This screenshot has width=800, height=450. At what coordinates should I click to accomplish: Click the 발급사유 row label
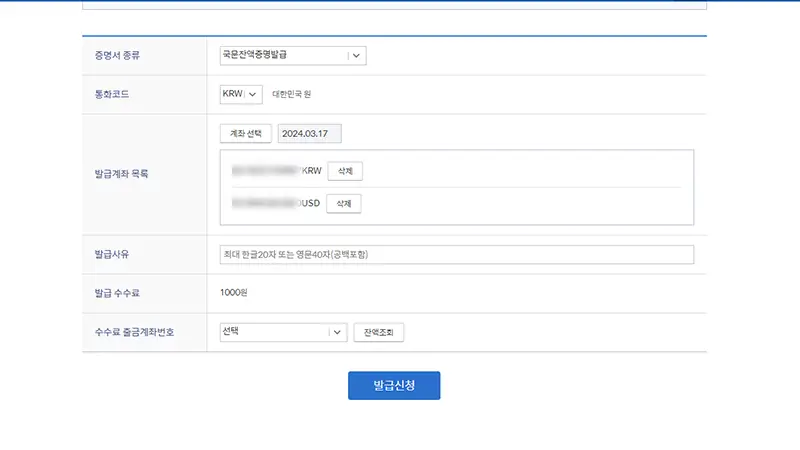112,254
